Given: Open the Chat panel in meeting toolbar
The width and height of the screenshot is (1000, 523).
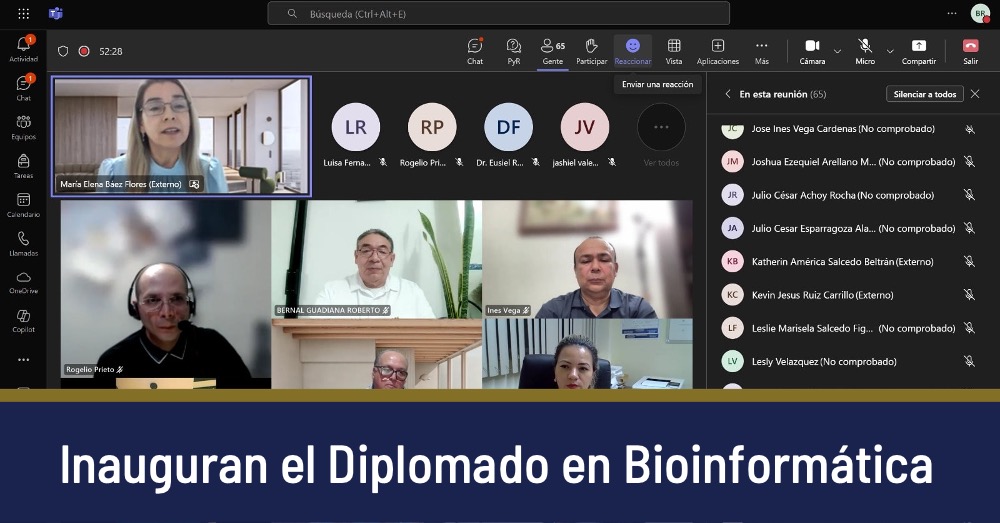Looking at the screenshot, I should coord(475,50).
